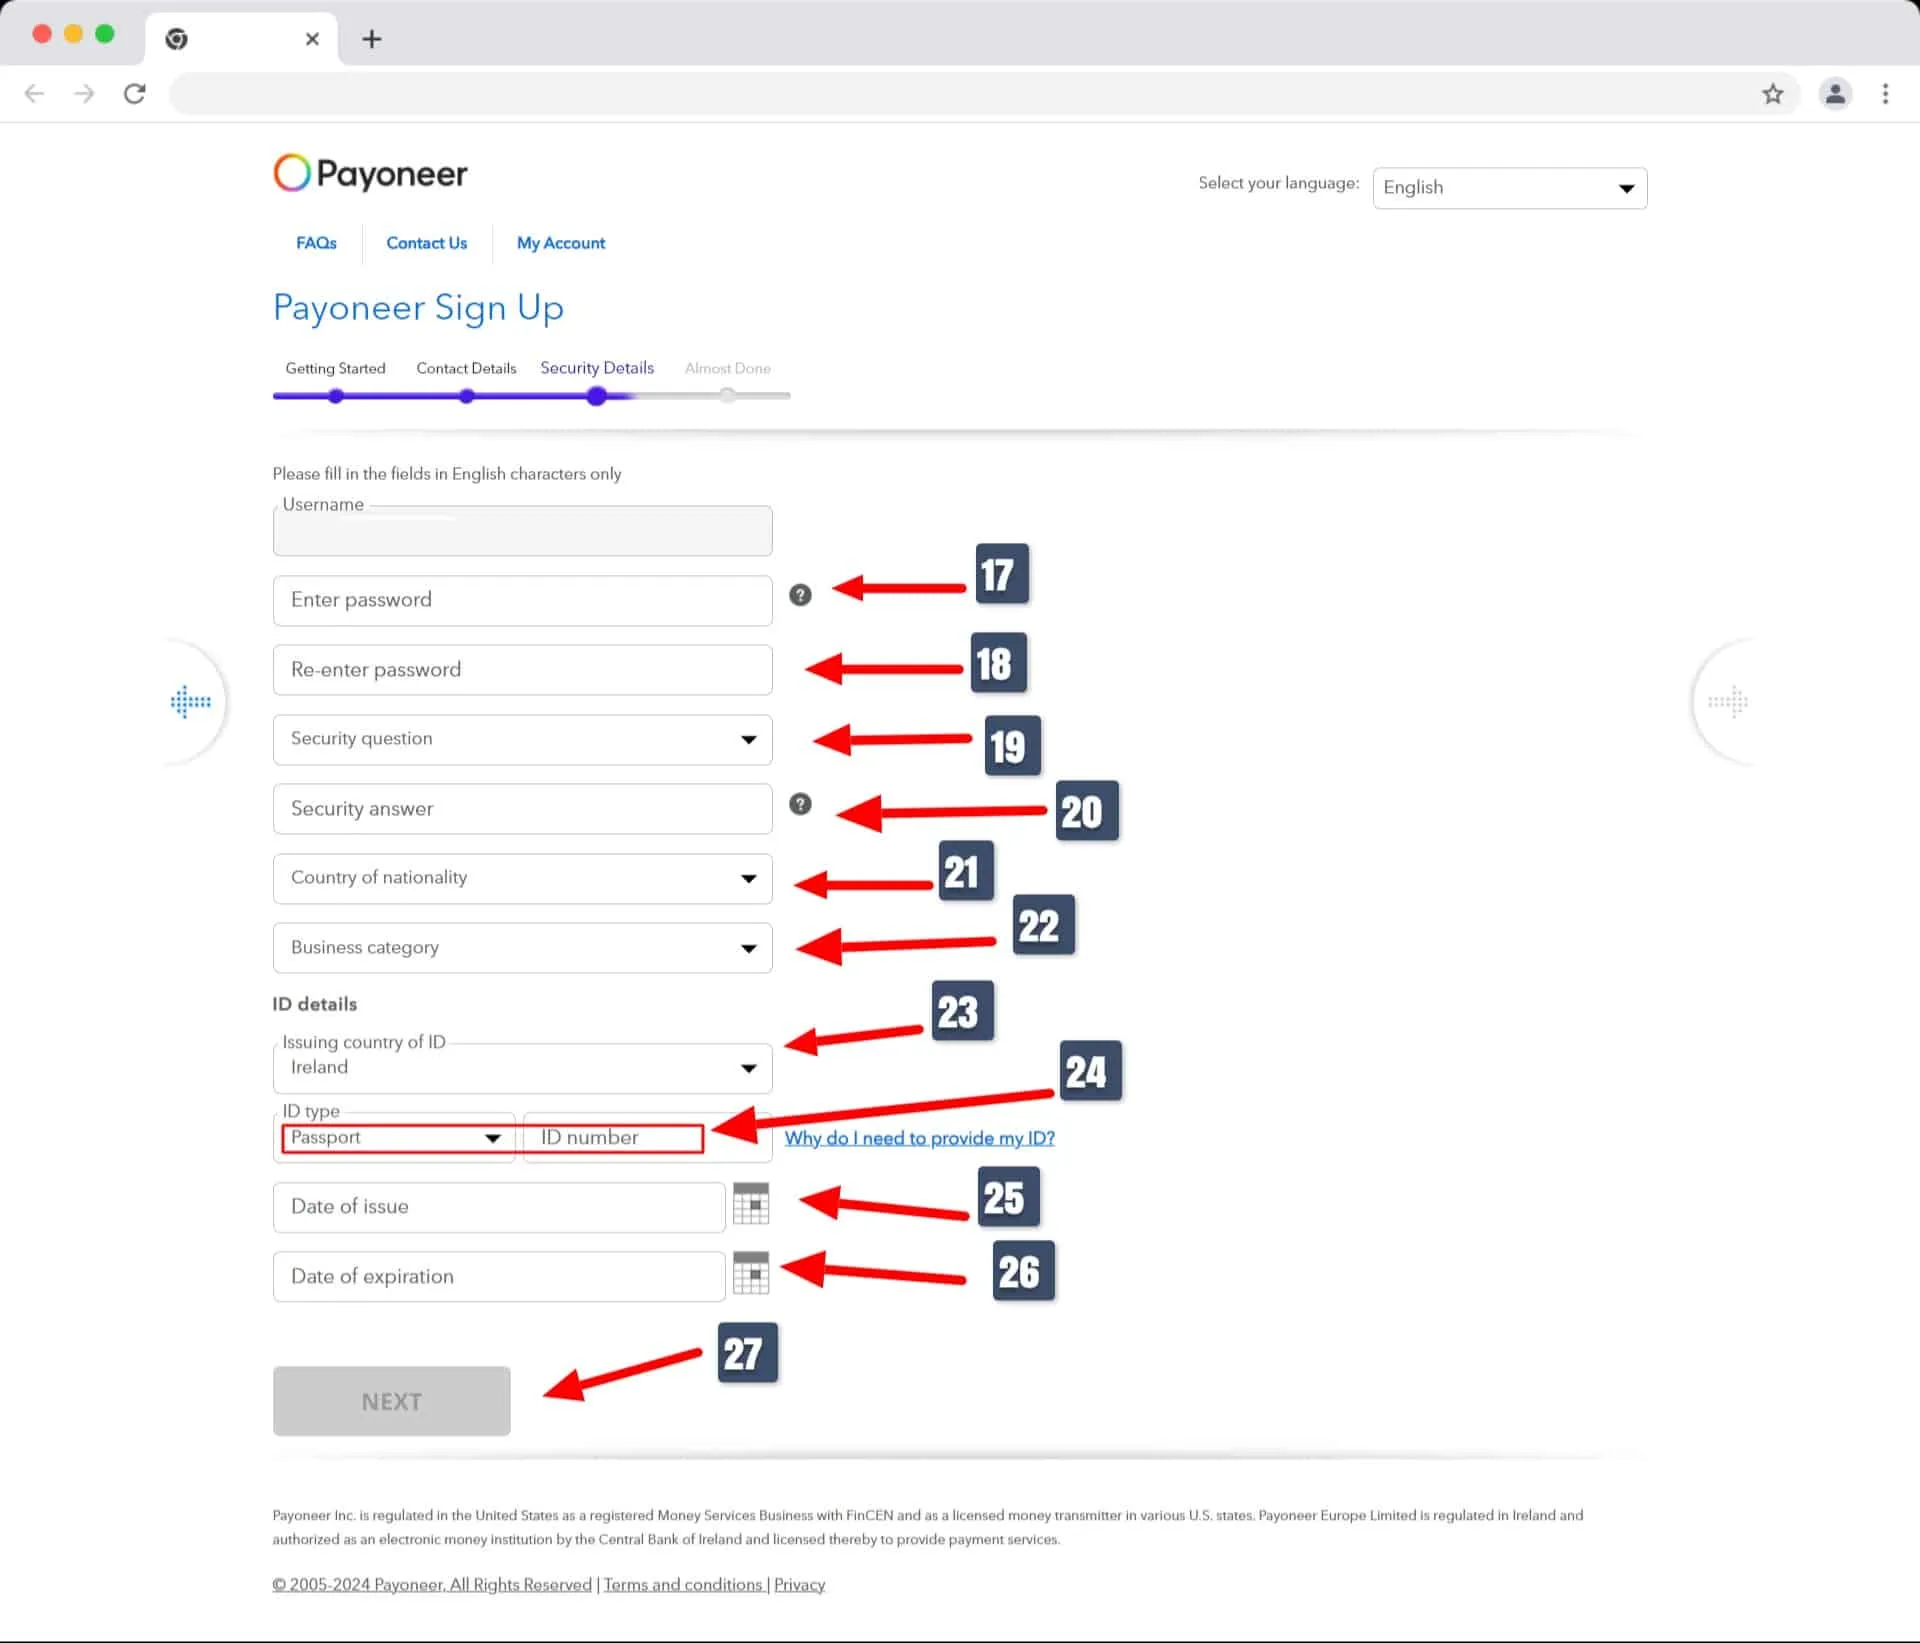This screenshot has width=1920, height=1643.
Task: Click the Payoneer logo
Action: tap(370, 173)
